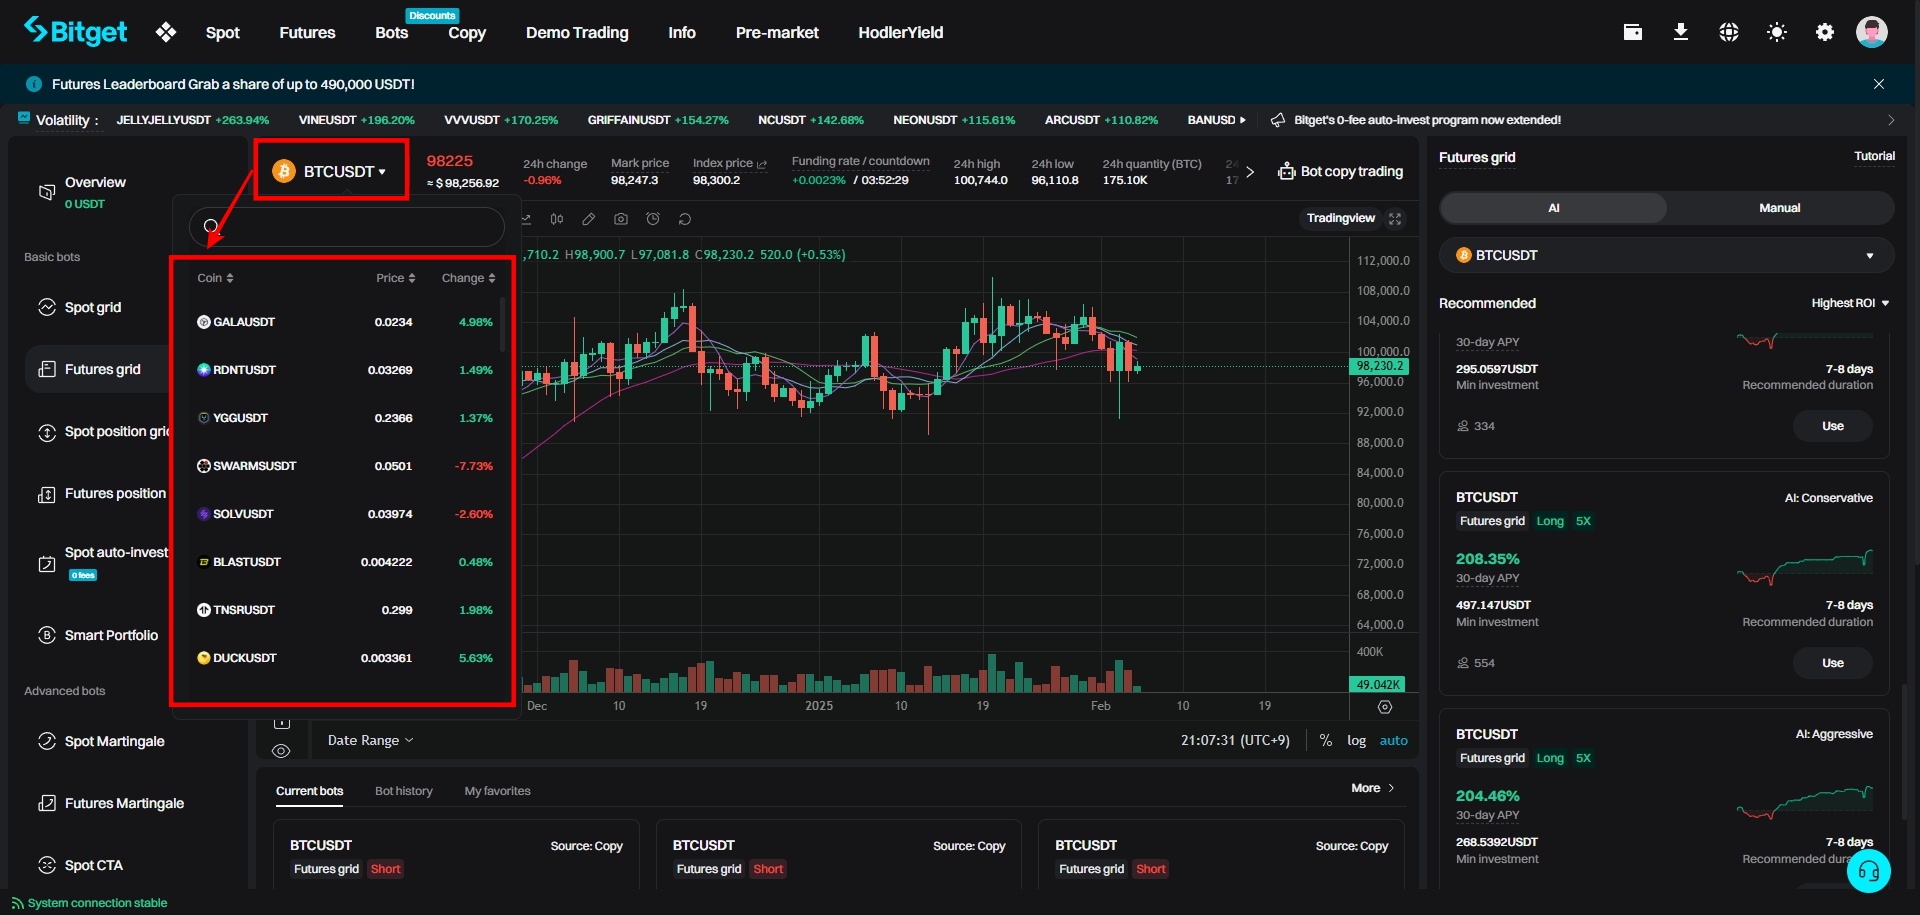
Task: Toggle auto scale on chart
Action: (x=1393, y=740)
